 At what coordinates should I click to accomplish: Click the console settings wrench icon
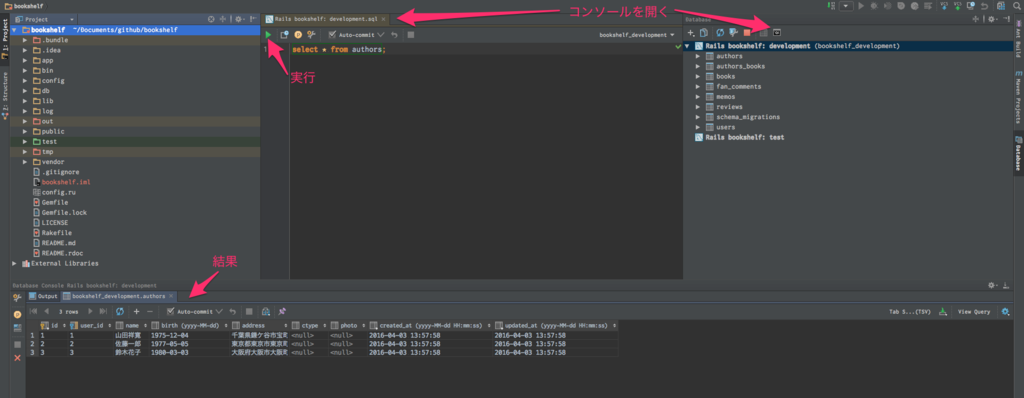point(312,35)
